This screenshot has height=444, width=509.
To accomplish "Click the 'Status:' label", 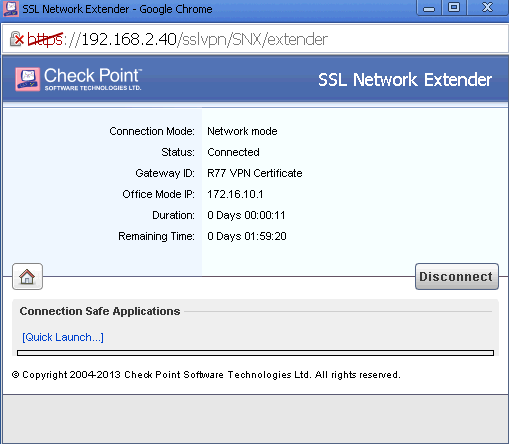I will [x=178, y=152].
